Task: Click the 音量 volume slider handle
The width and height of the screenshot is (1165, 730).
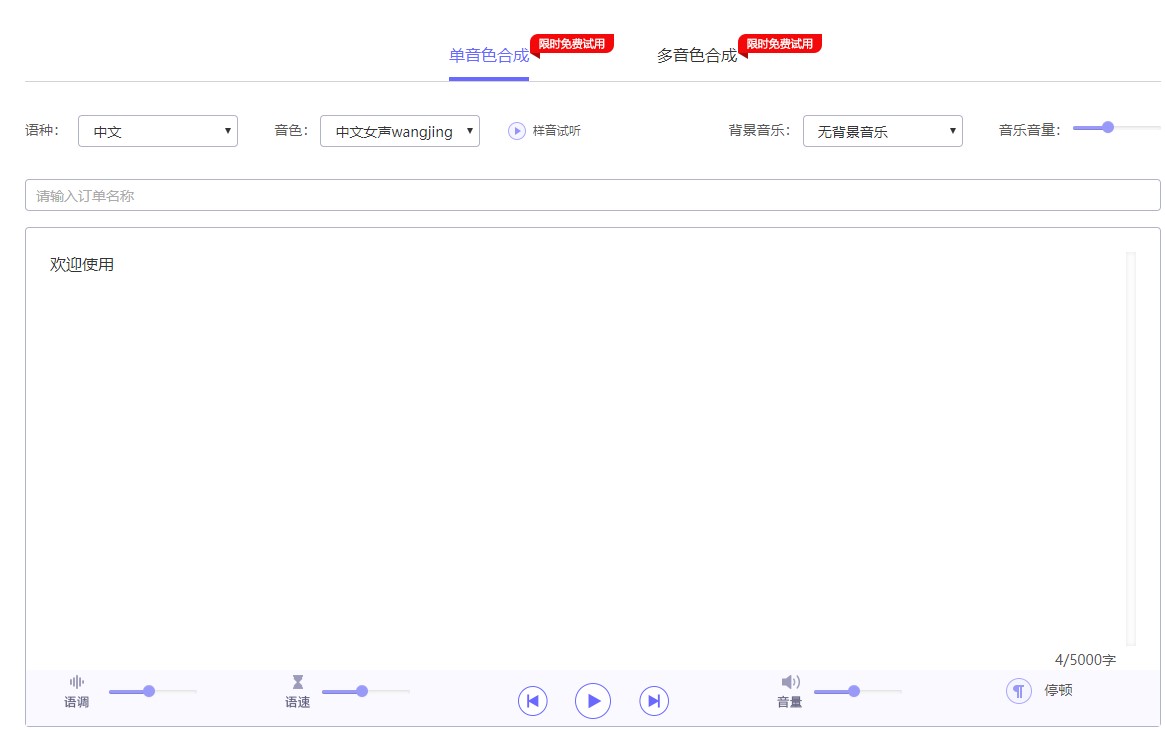Action: [x=854, y=691]
